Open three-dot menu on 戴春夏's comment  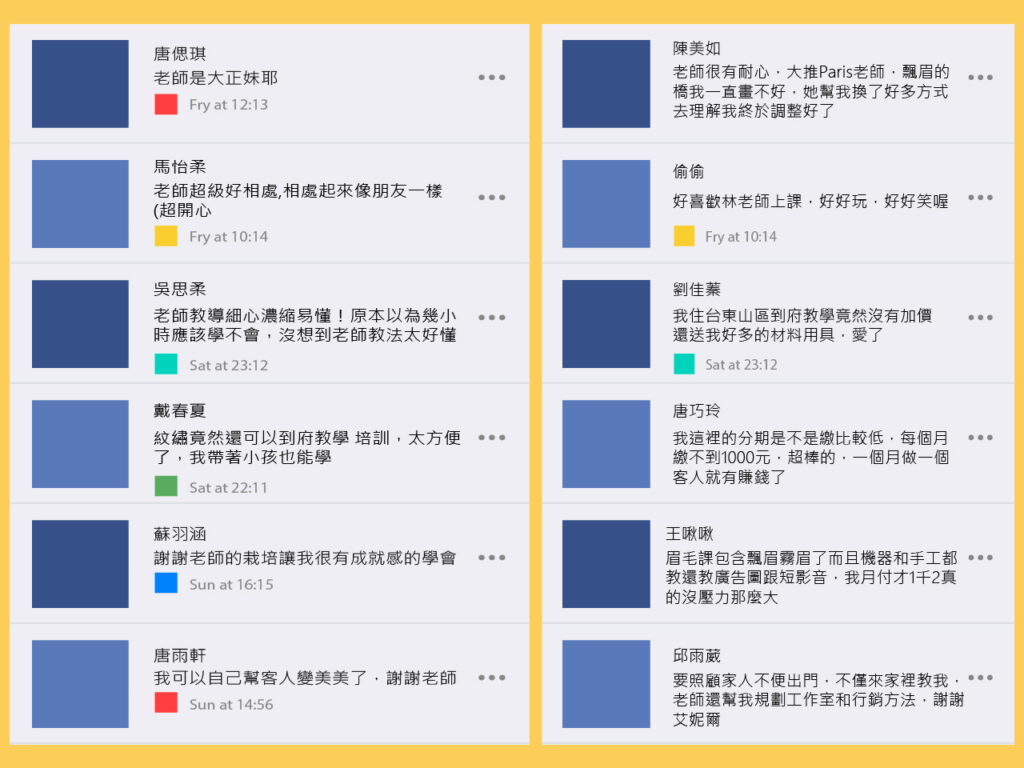(491, 438)
